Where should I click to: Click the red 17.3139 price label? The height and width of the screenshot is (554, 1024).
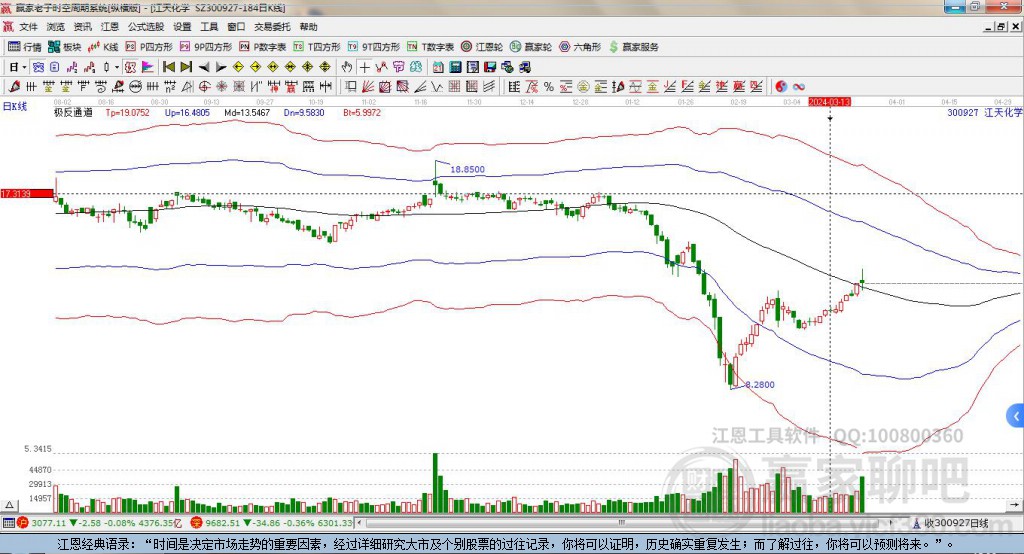point(27,194)
